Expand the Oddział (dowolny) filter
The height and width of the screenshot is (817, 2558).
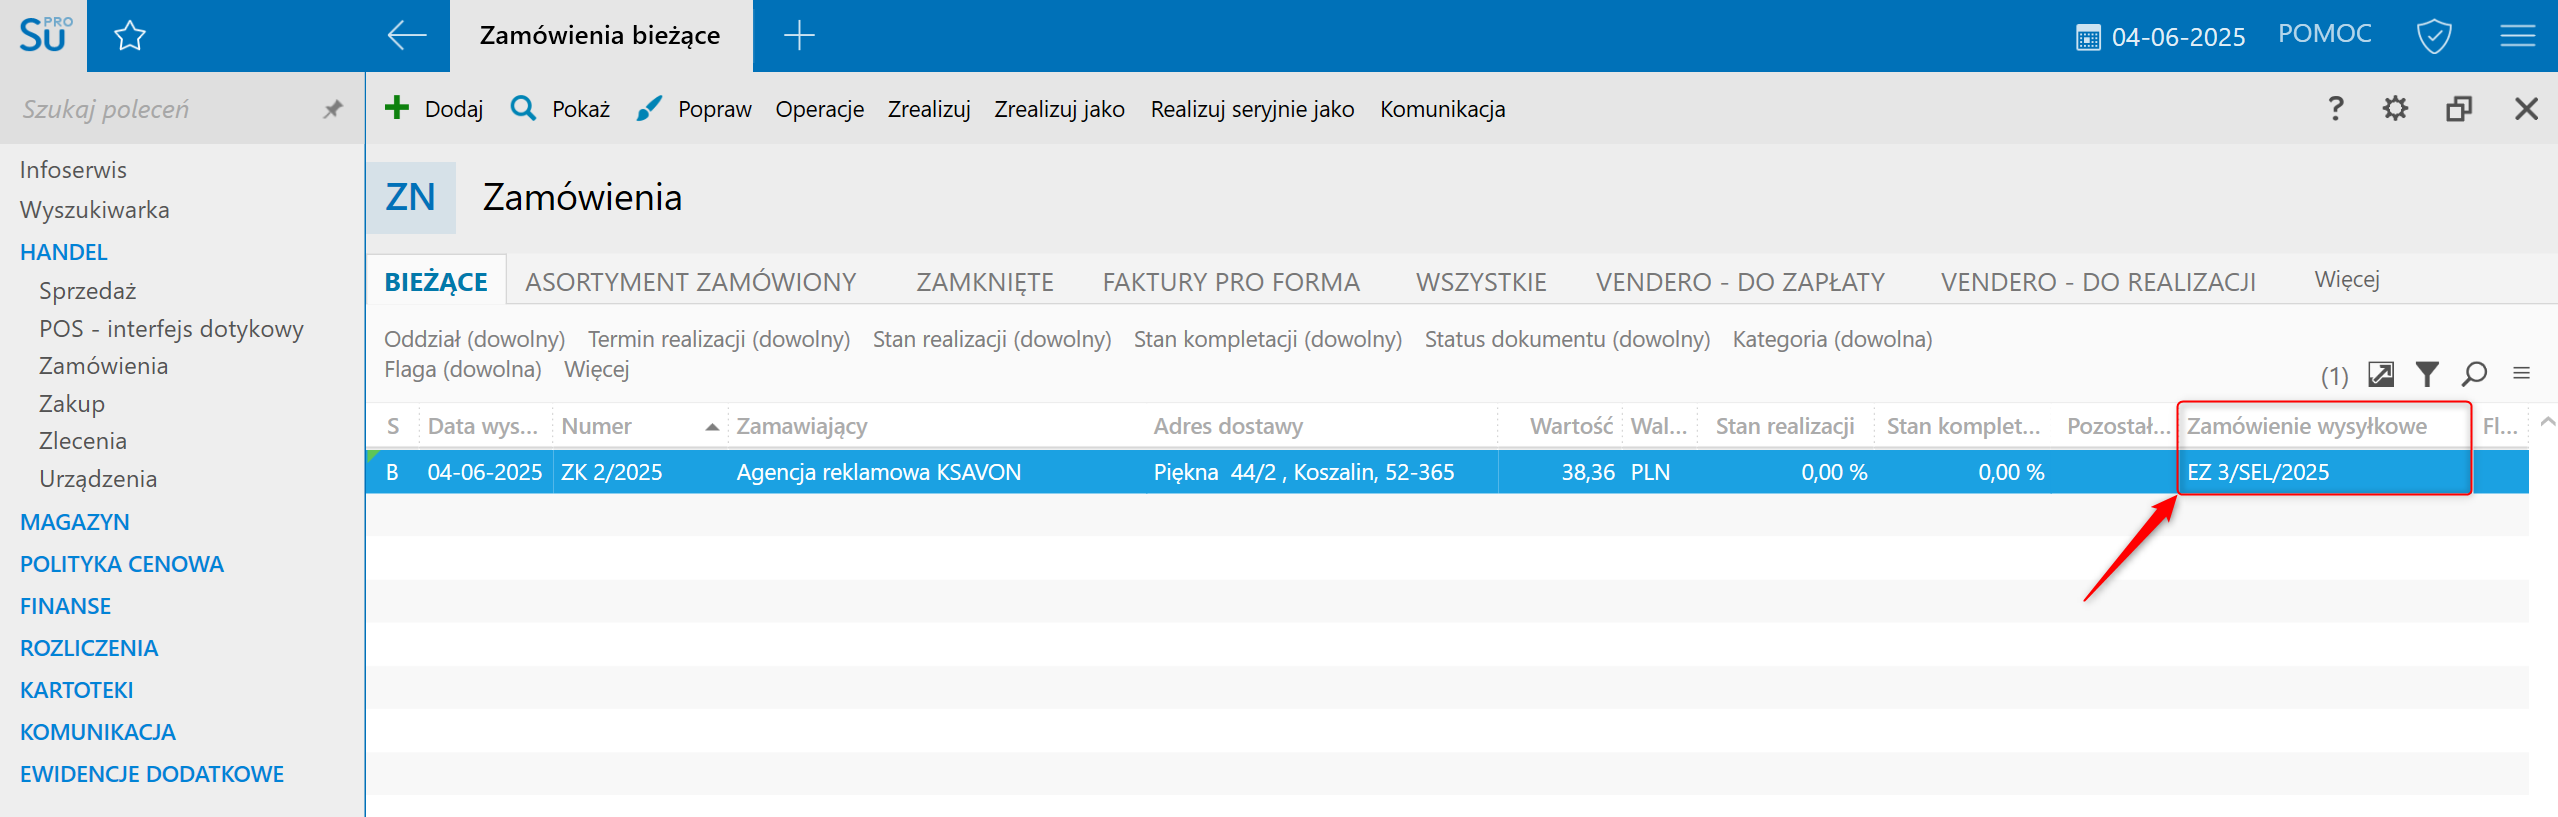click(474, 340)
